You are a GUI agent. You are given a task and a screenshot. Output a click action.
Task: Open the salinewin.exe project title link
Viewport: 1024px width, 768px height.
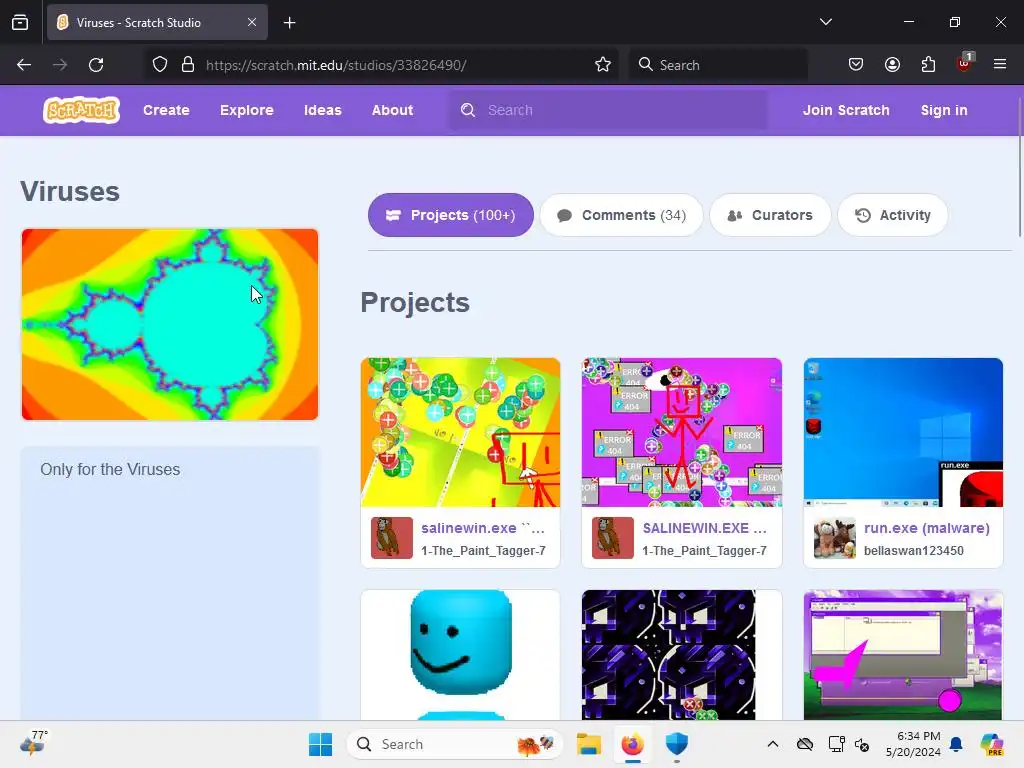click(483, 528)
